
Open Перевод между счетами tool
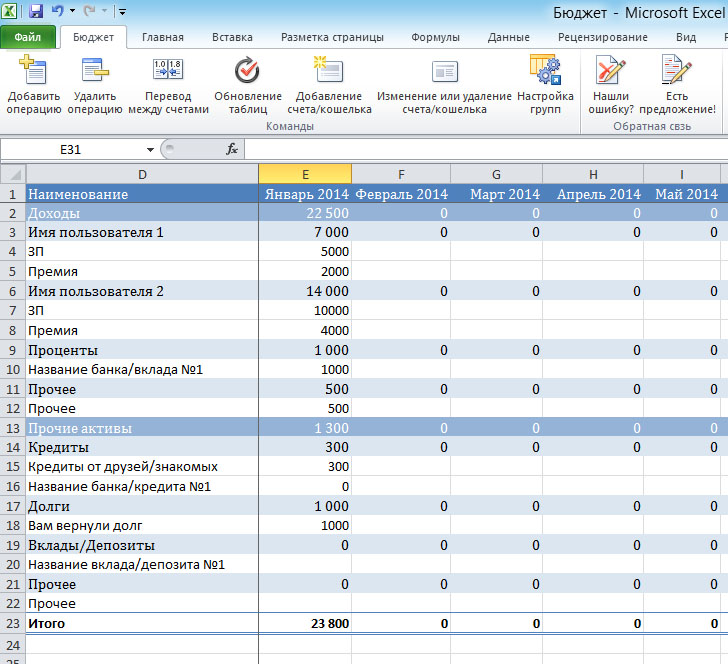click(168, 72)
